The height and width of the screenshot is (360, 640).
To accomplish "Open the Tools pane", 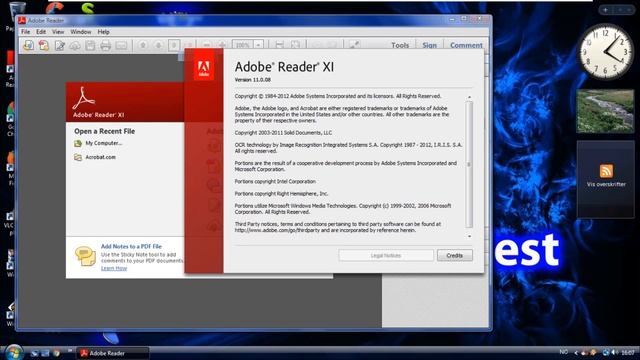I will [x=400, y=45].
